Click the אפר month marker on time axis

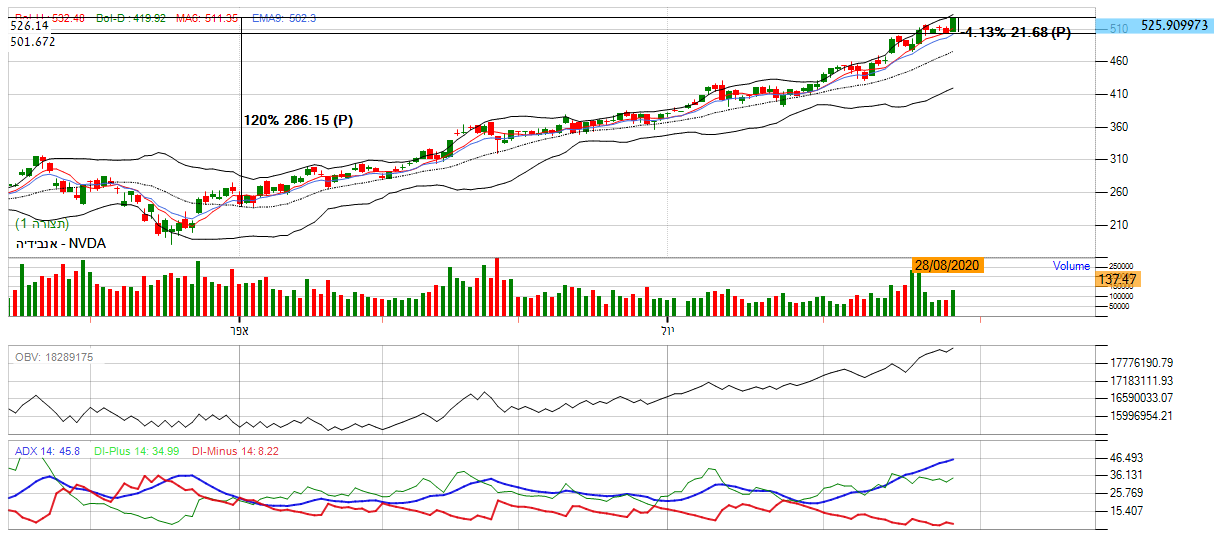(x=238, y=329)
